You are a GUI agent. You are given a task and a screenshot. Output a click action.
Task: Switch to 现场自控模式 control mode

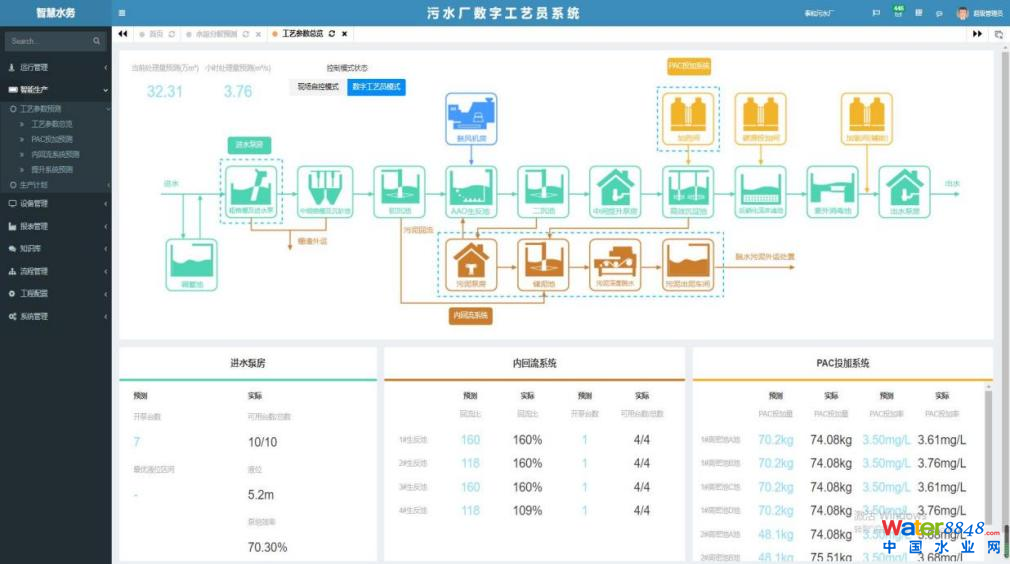(x=317, y=87)
